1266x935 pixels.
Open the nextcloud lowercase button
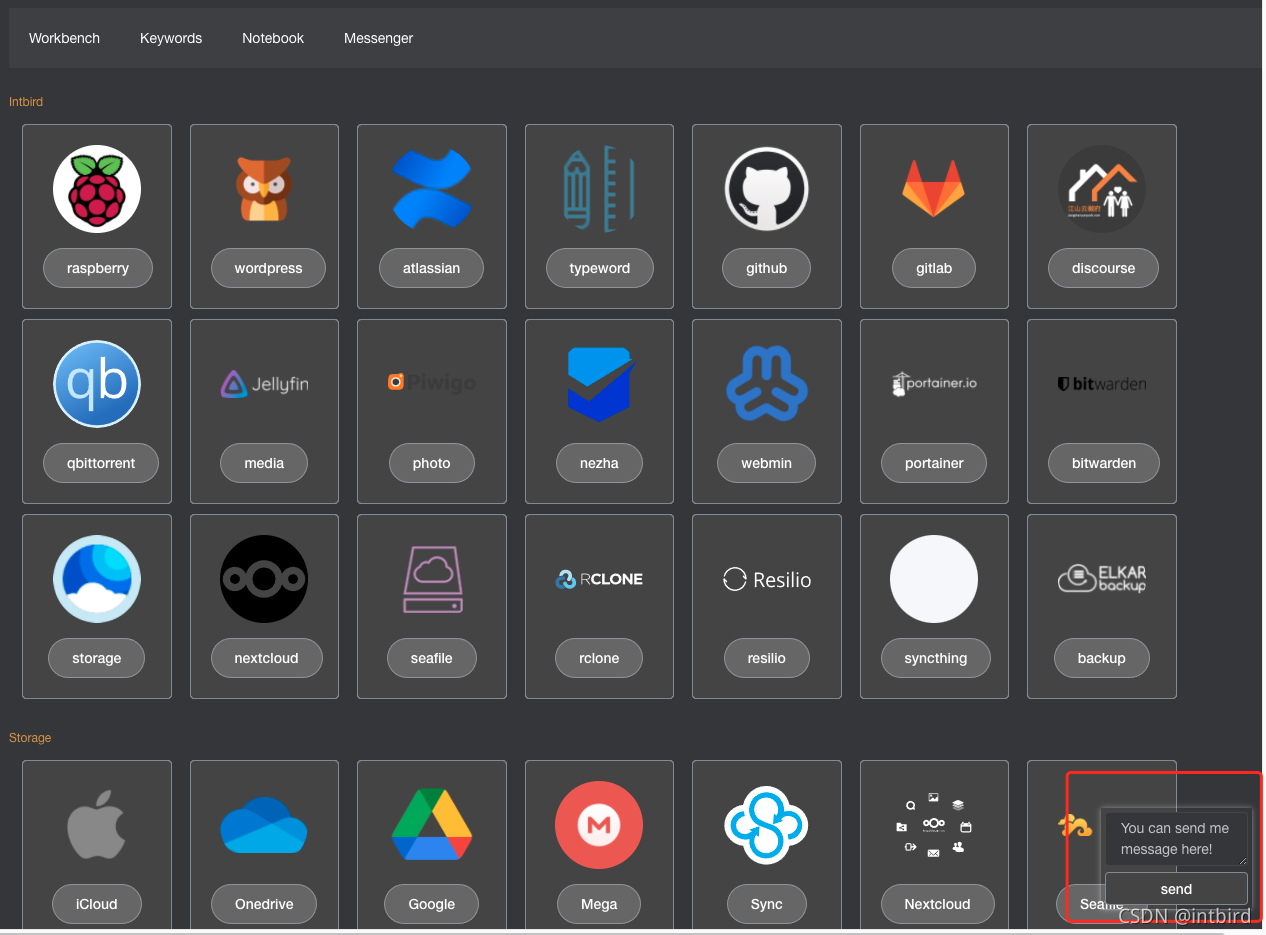(266, 658)
